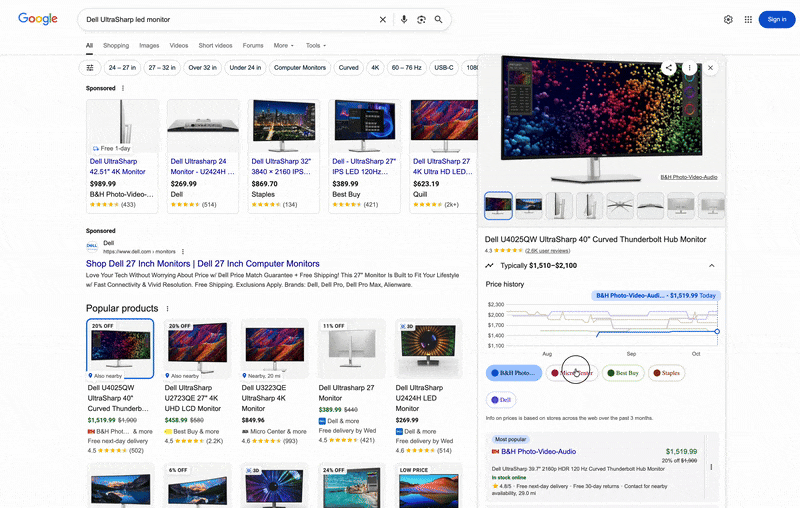Toggle the Micro Center price history line
This screenshot has height=508, width=800.
(571, 373)
